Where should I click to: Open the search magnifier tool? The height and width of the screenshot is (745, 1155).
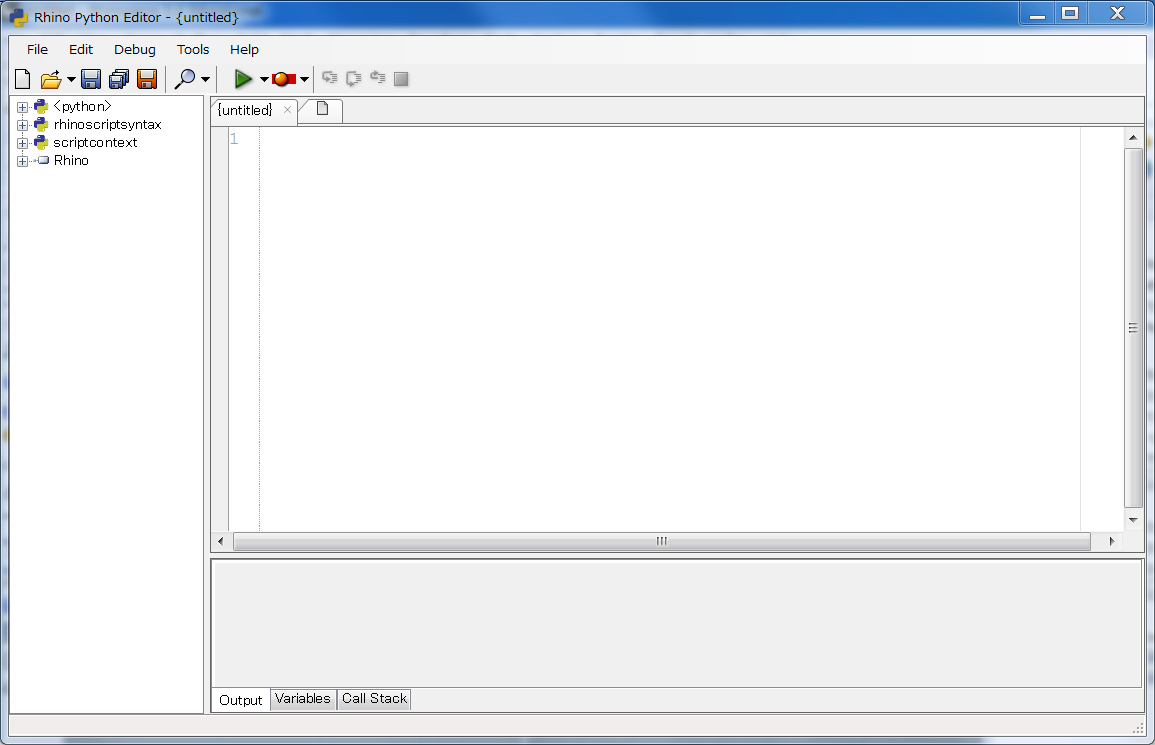click(186, 78)
